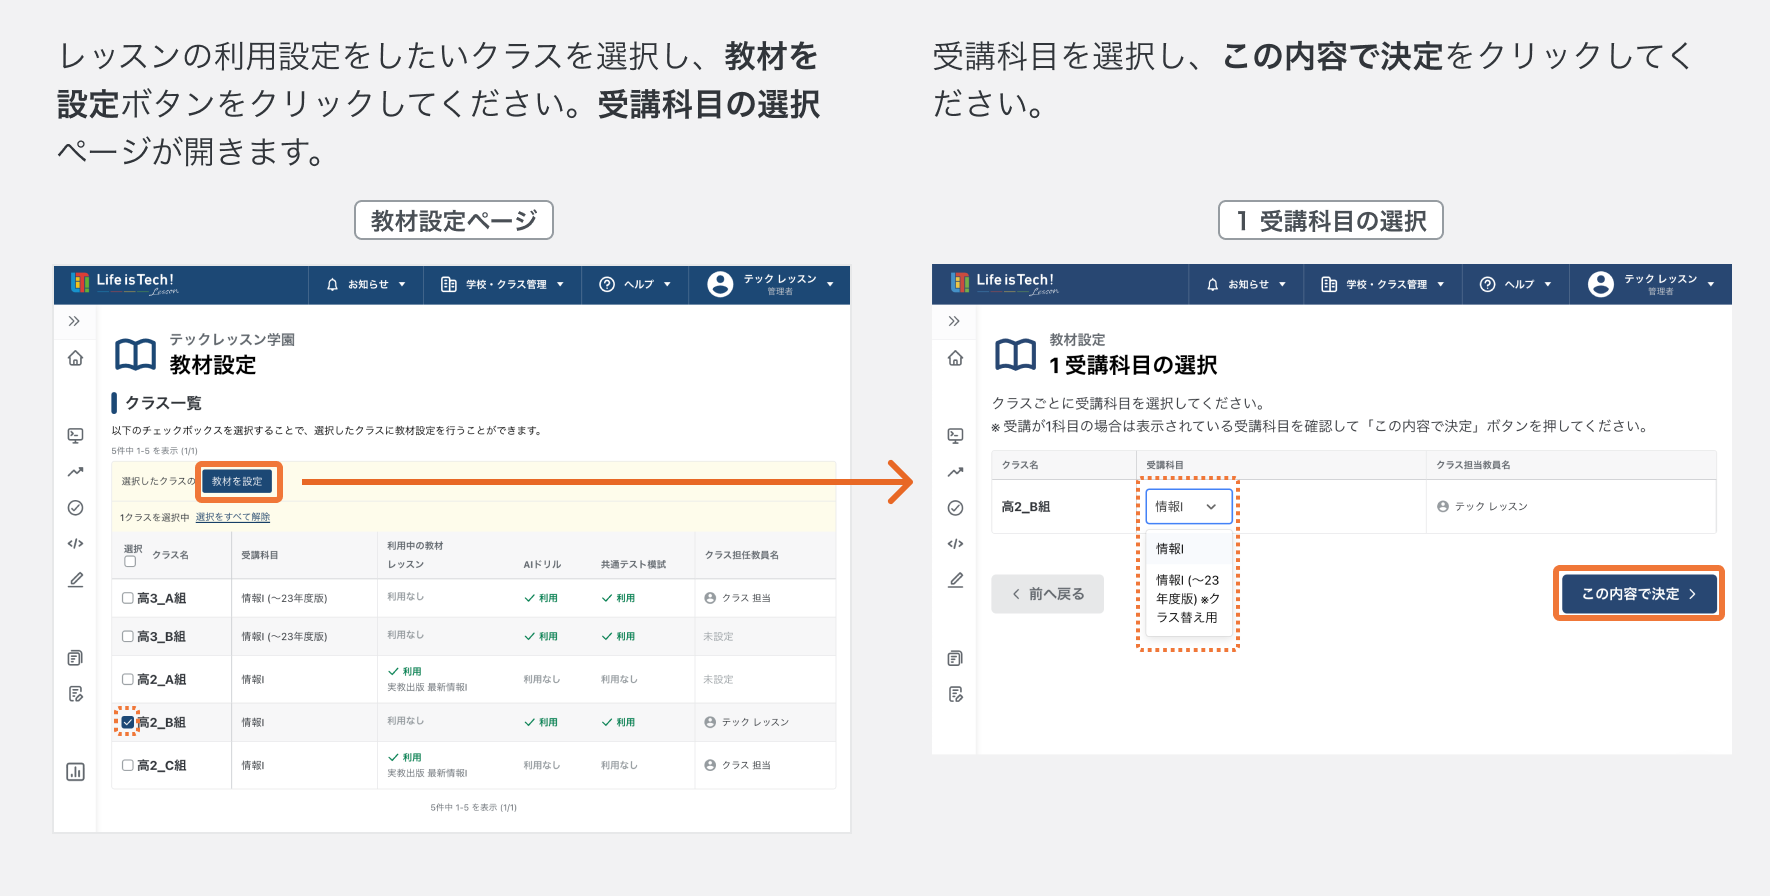
Task: Select 情報I (〜23年度版) ※クラス替え用 option
Action: point(1189,599)
